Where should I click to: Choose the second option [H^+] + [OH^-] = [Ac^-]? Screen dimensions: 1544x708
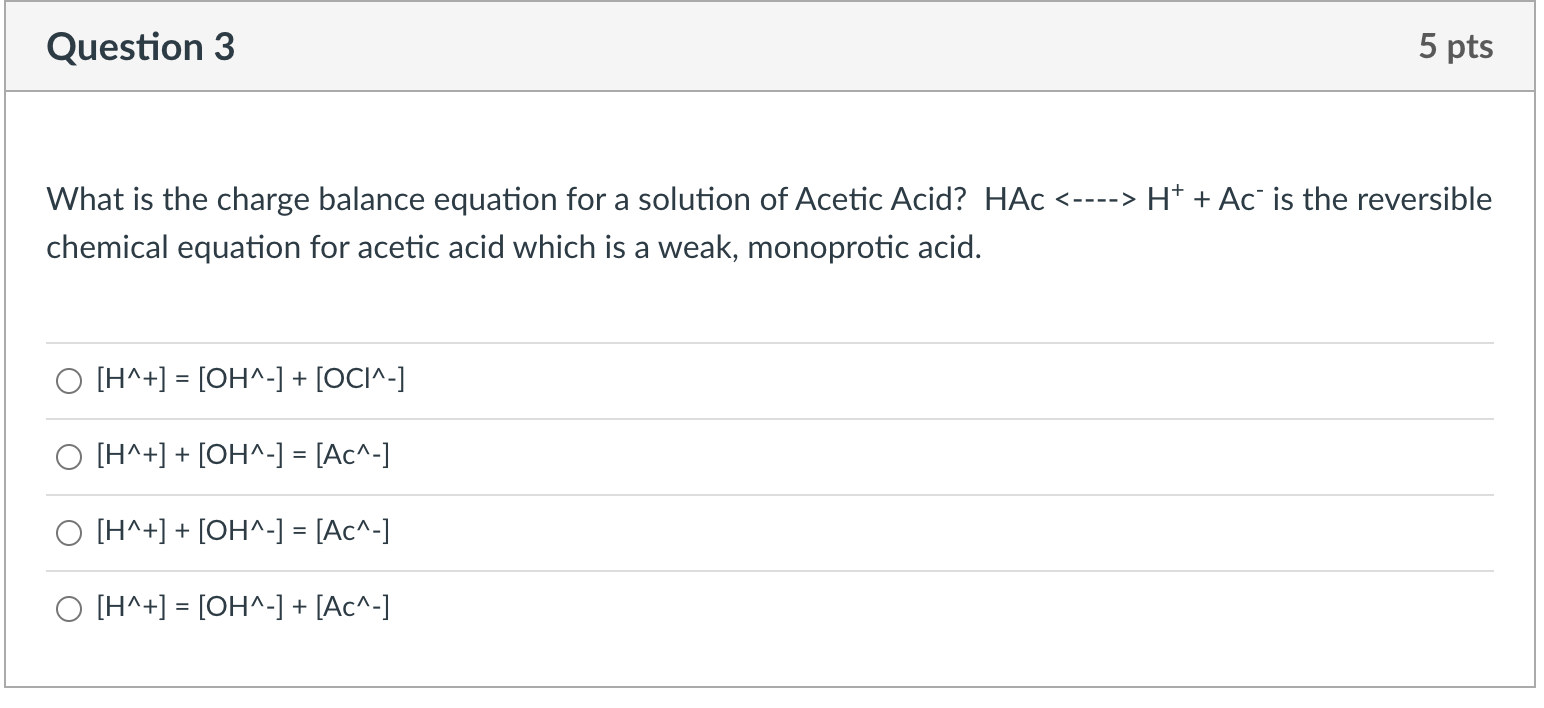coord(68,456)
